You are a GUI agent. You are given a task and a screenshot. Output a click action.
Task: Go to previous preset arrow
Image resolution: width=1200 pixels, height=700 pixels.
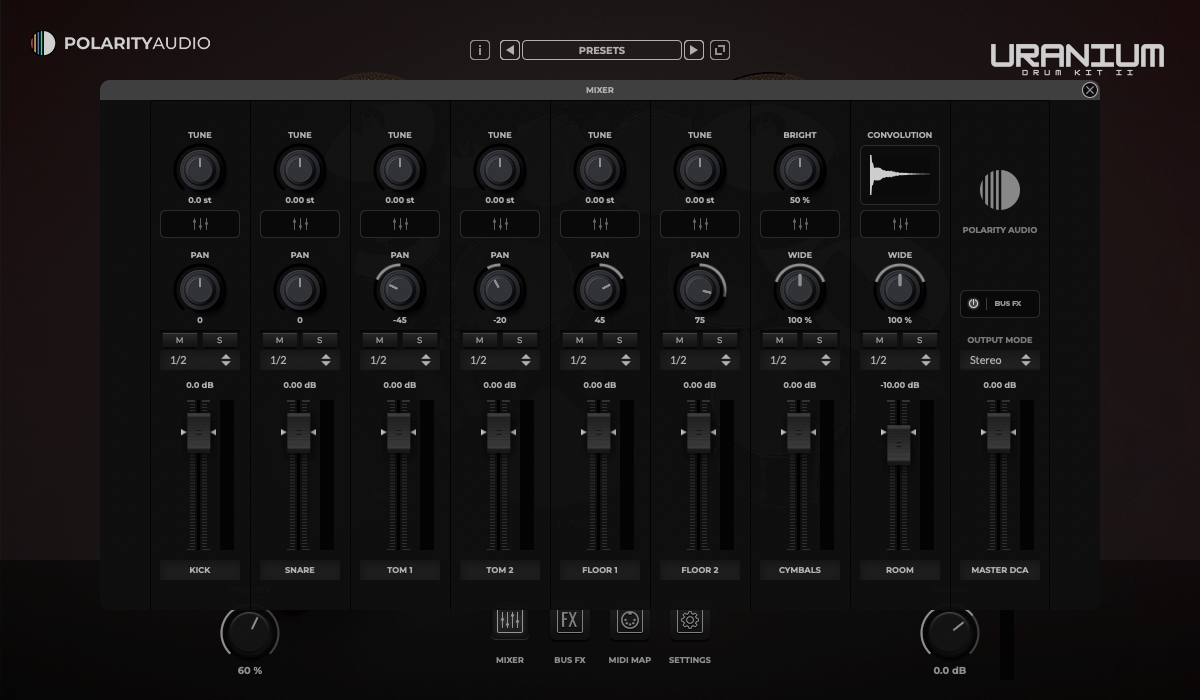coord(510,50)
